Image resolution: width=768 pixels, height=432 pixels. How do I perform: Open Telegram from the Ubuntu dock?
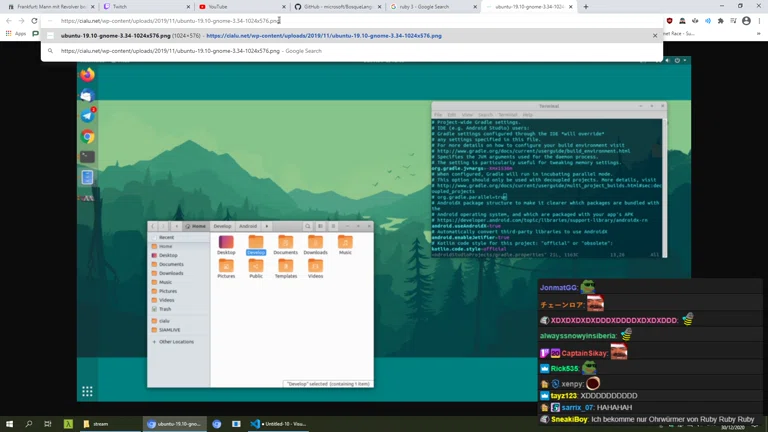87,116
